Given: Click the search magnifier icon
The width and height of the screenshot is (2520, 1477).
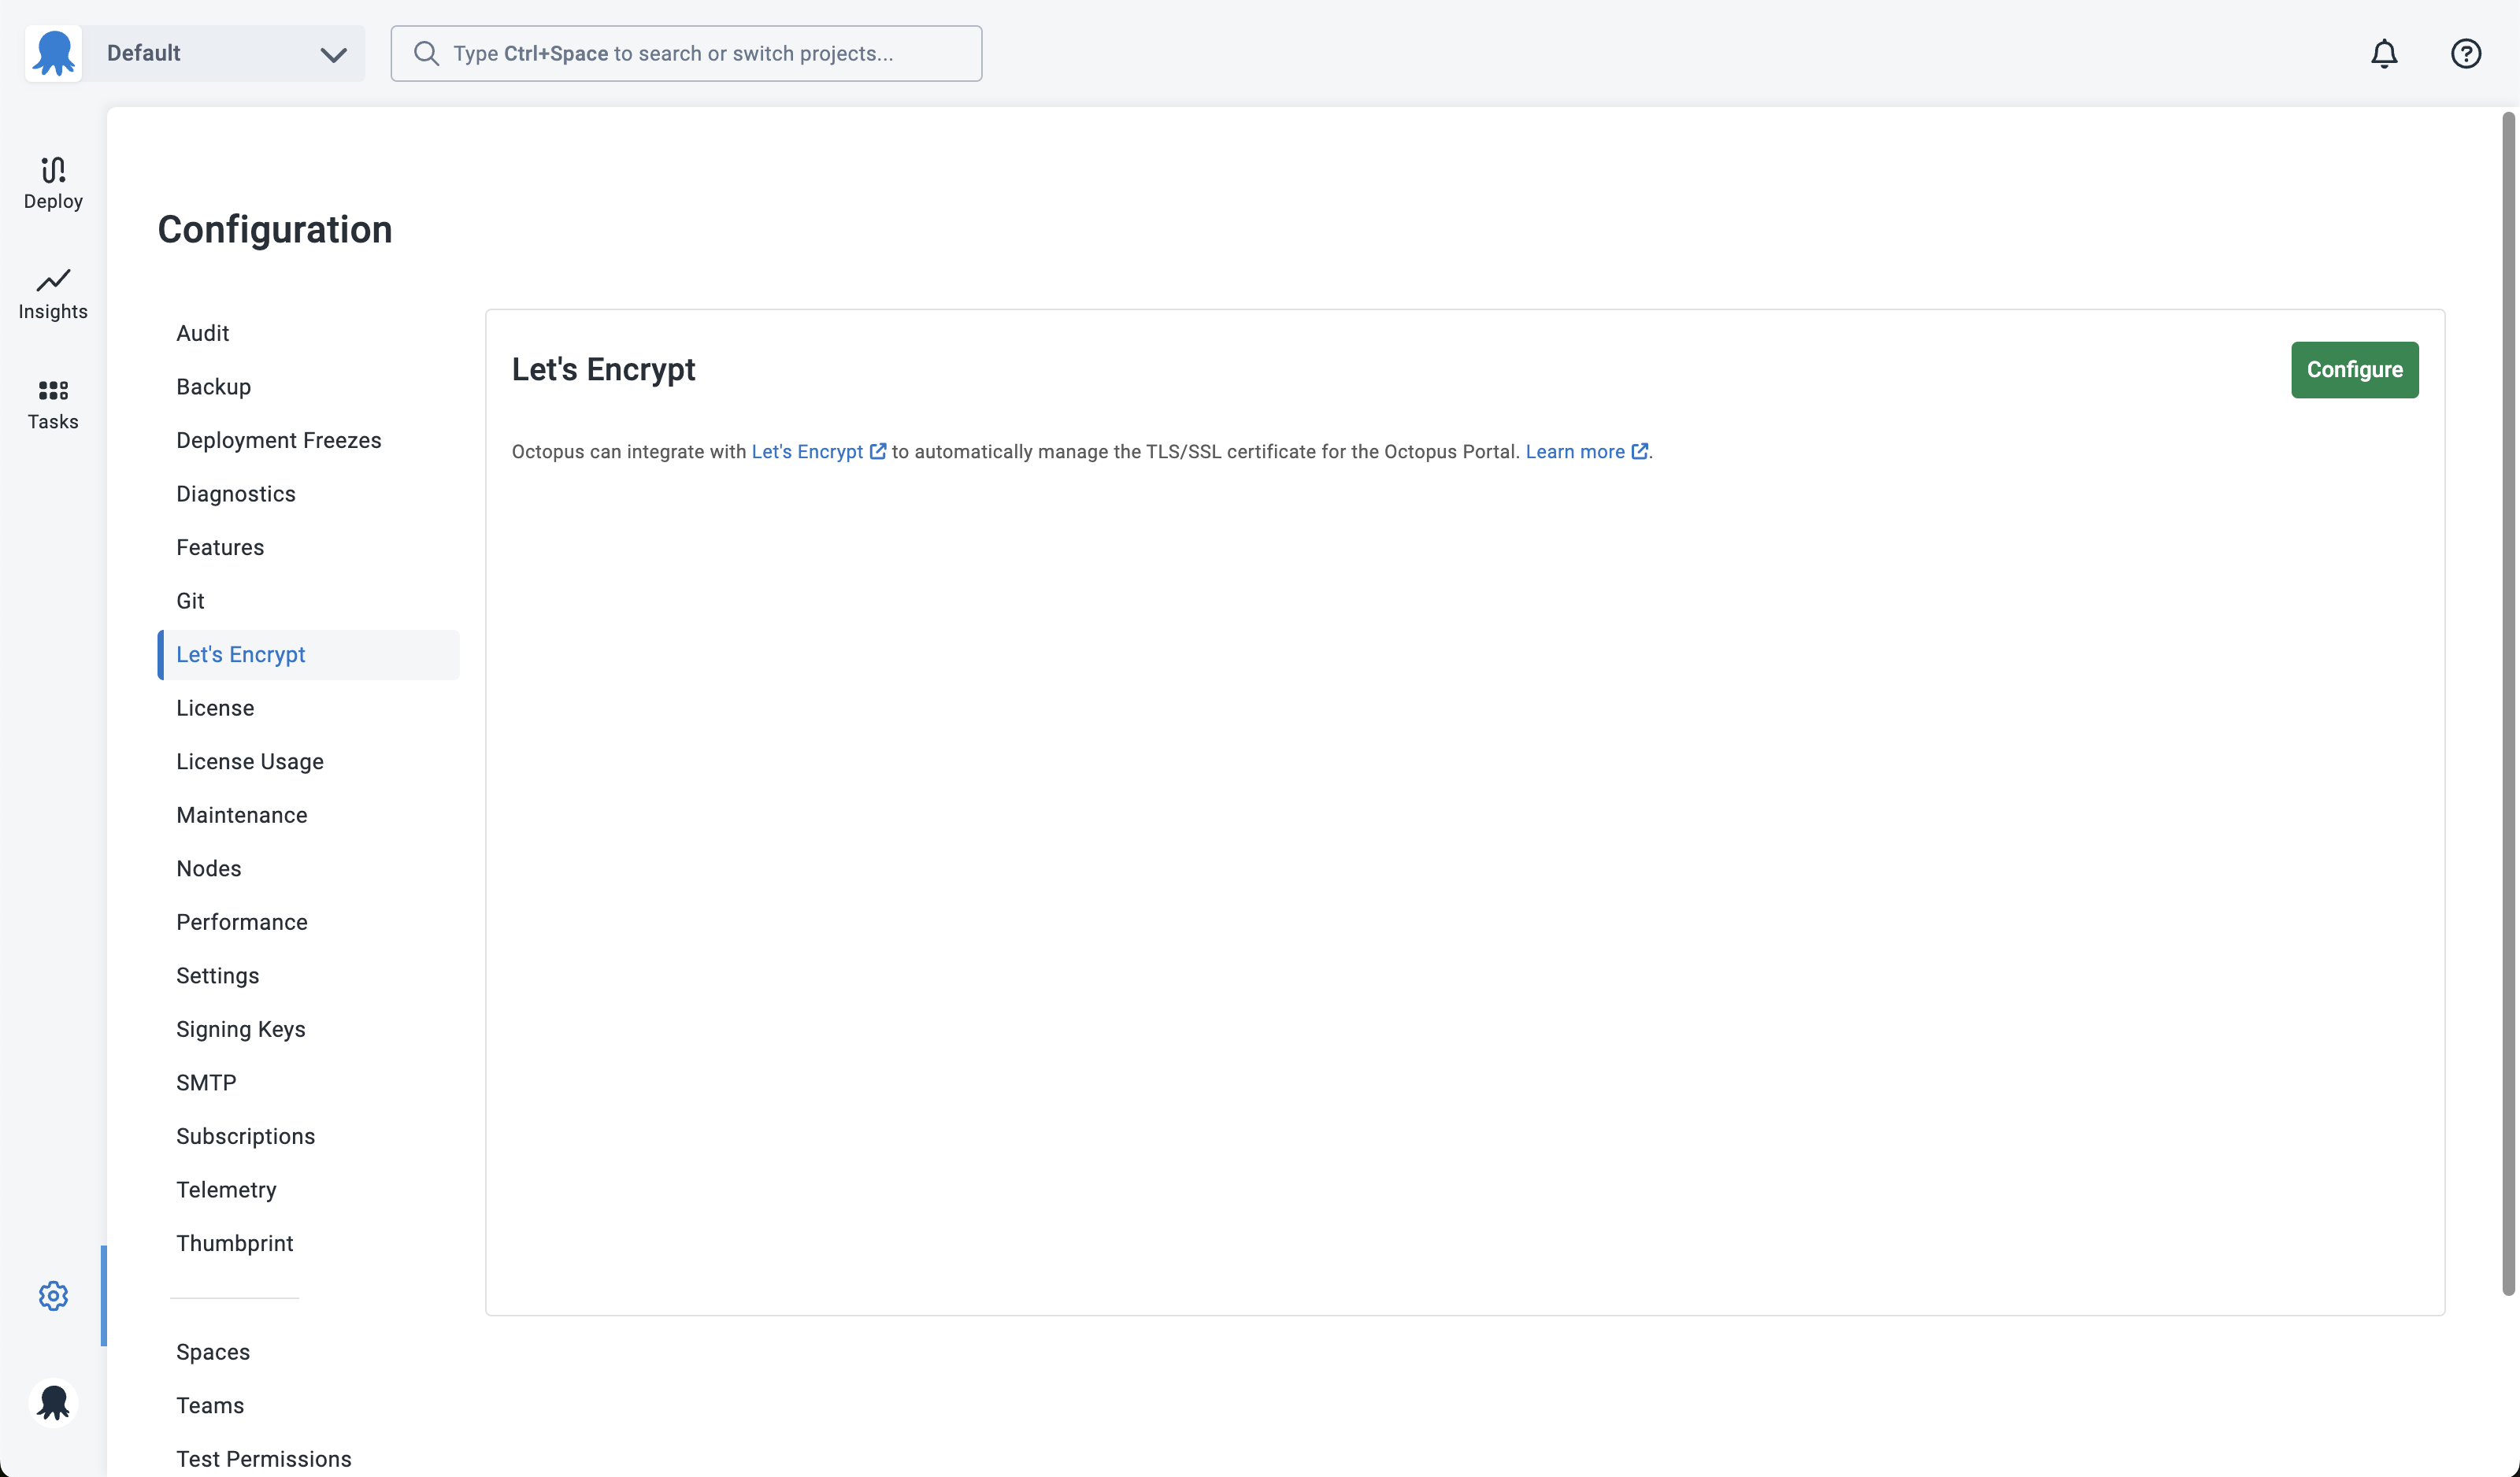Looking at the screenshot, I should pyautogui.click(x=426, y=53).
